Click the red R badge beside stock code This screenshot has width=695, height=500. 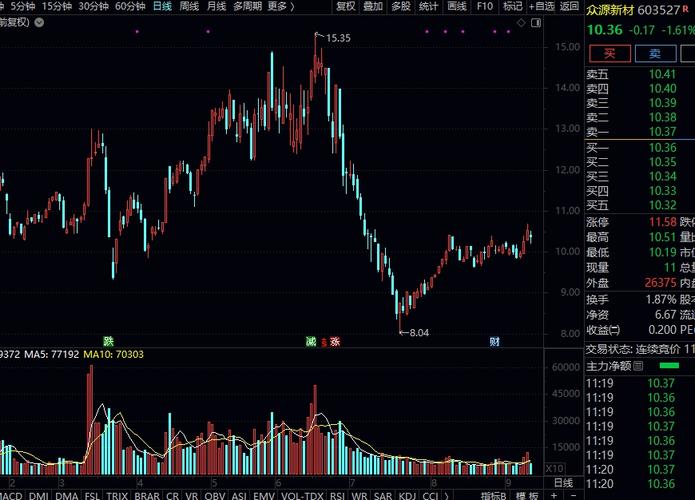tap(686, 8)
